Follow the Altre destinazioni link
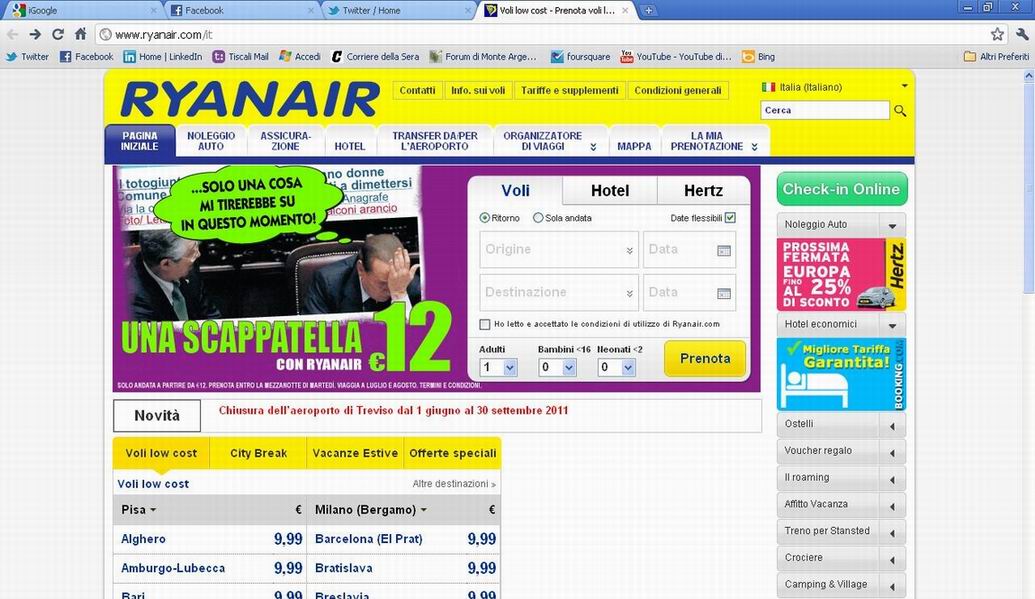 [x=454, y=484]
